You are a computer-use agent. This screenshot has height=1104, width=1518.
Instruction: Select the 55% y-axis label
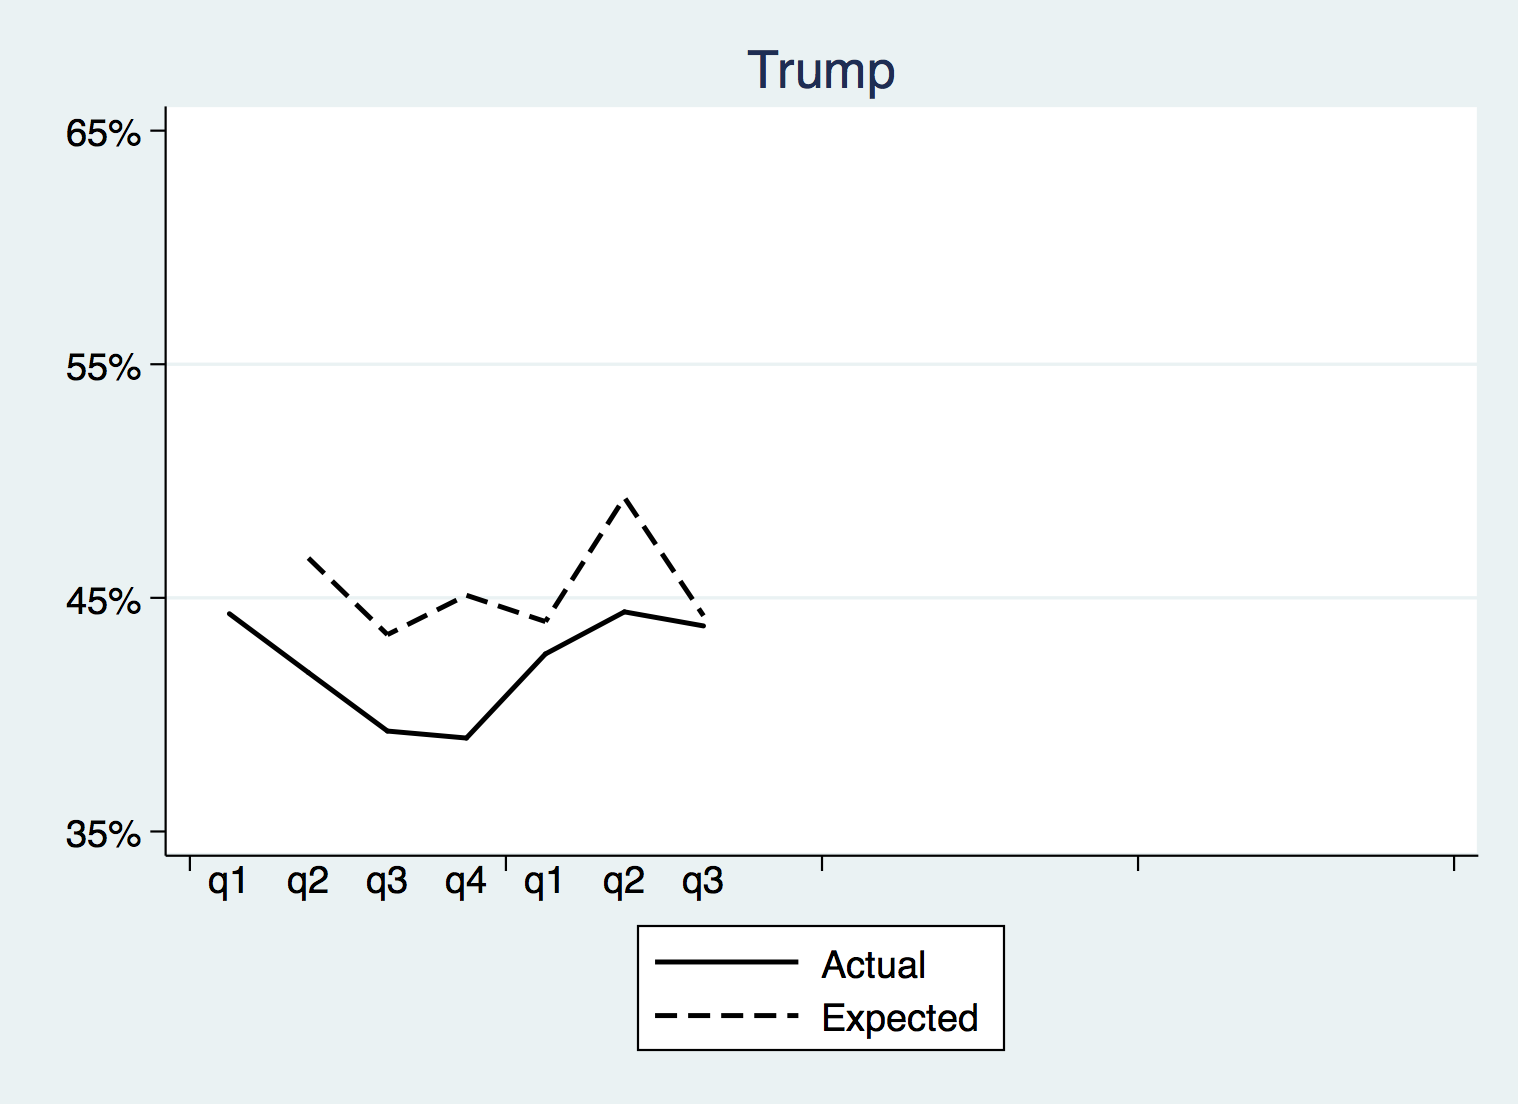(103, 367)
